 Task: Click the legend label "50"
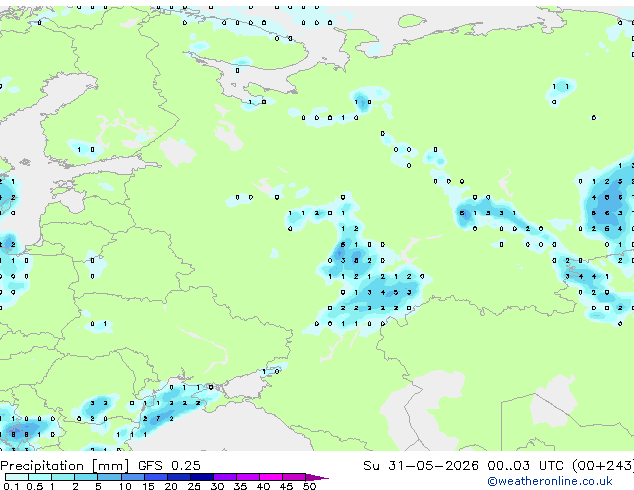click(x=309, y=486)
